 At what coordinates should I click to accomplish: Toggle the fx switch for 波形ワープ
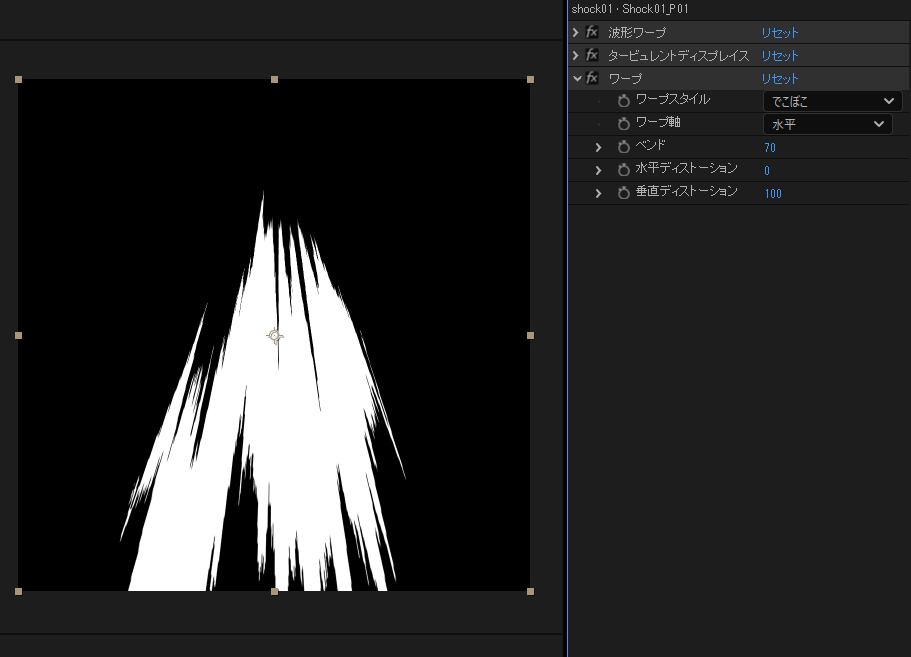click(x=593, y=33)
